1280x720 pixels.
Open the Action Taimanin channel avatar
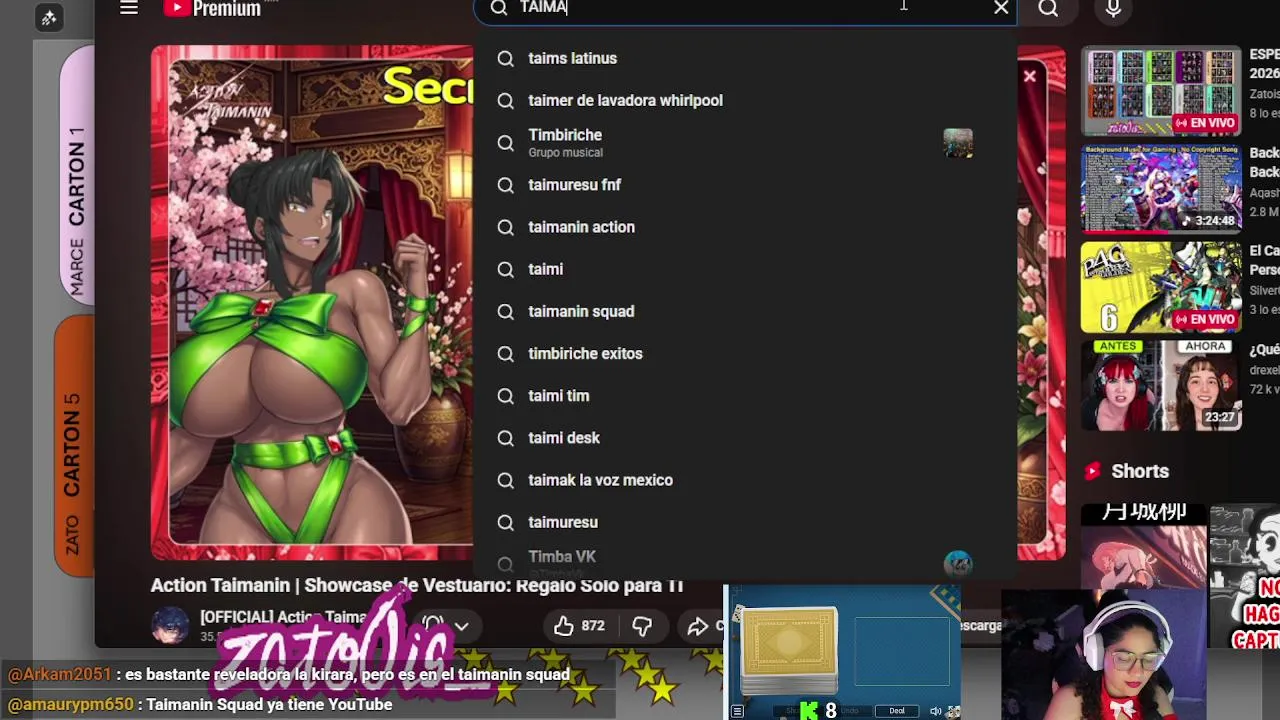click(170, 626)
